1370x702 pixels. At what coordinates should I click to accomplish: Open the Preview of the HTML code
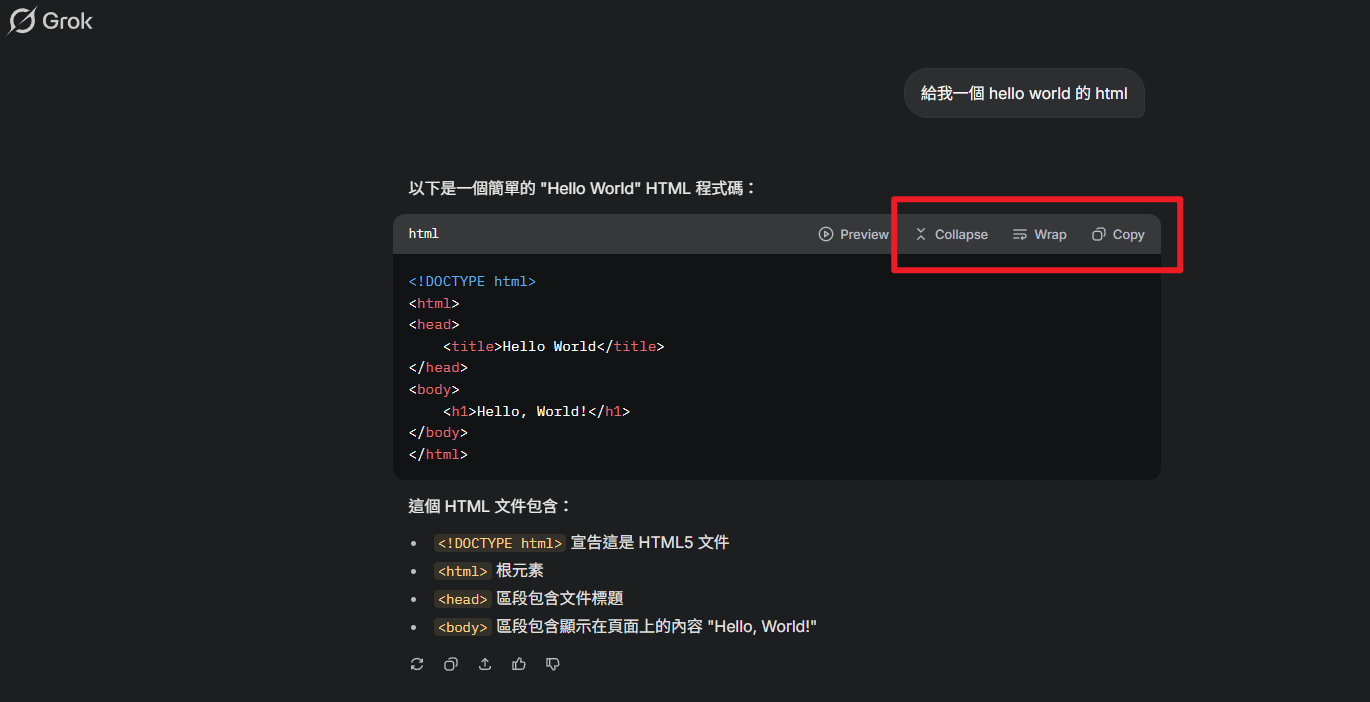(853, 234)
